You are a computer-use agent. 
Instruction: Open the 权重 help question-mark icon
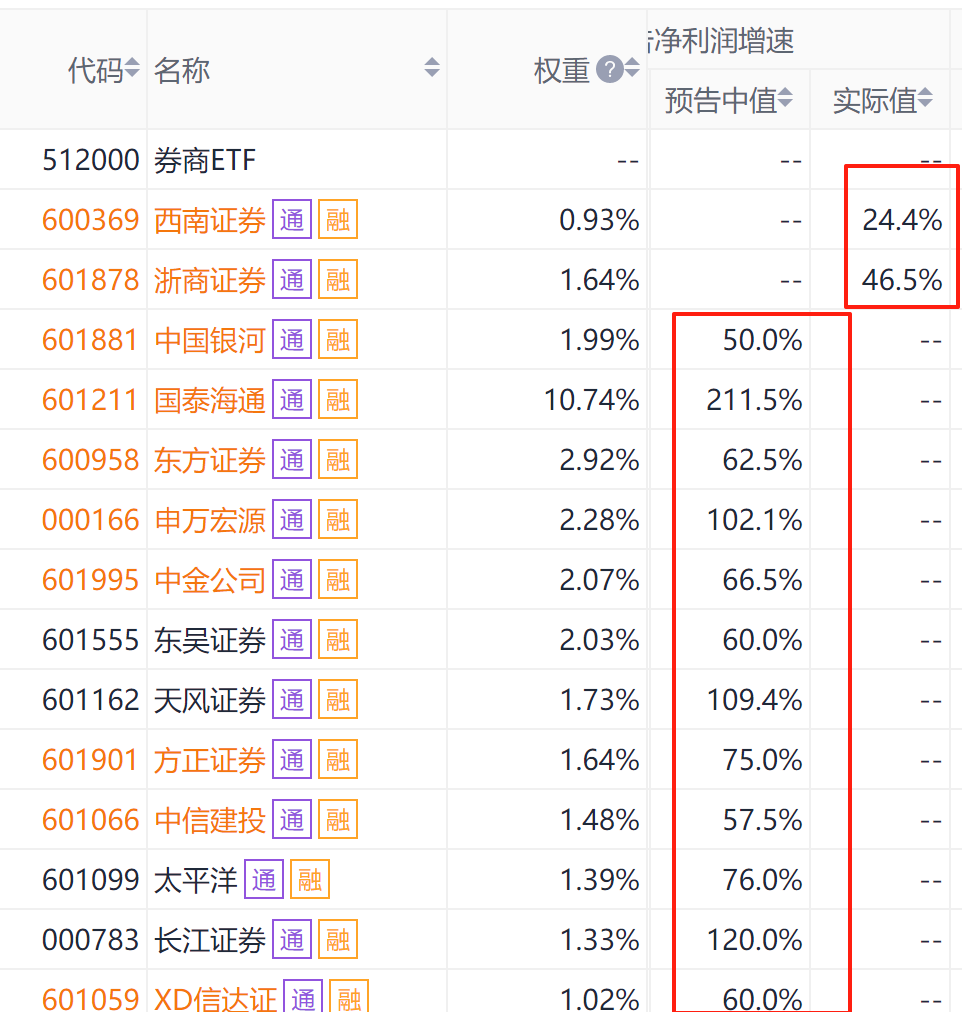609,69
